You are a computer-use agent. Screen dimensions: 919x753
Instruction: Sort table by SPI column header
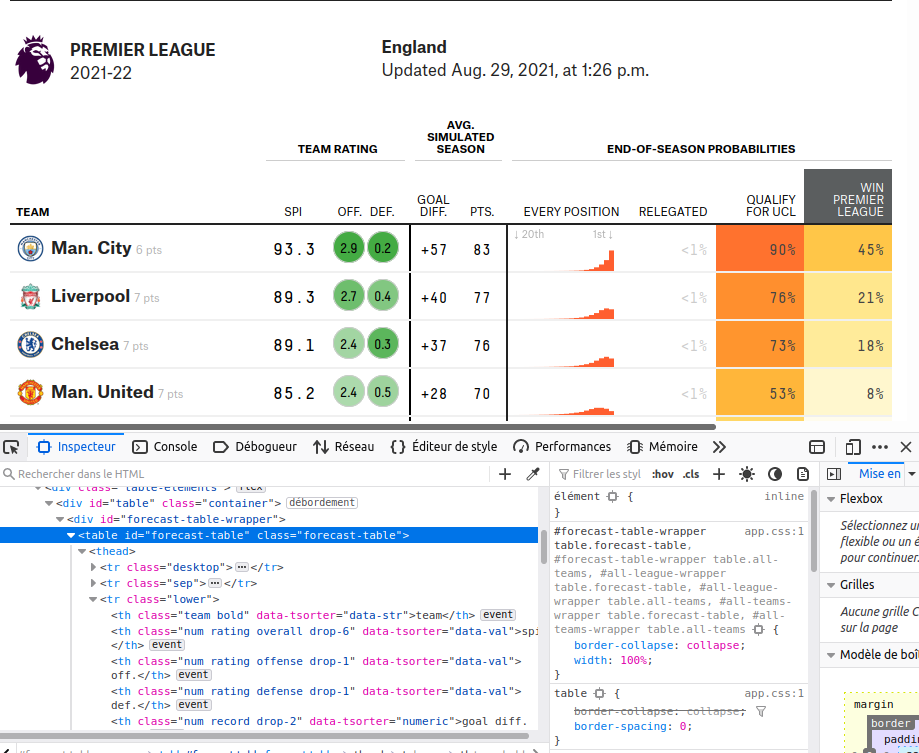(293, 212)
